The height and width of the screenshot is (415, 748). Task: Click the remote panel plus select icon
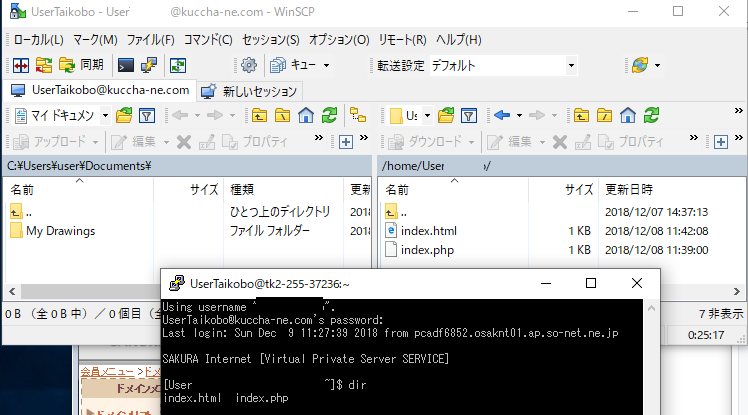[x=721, y=142]
